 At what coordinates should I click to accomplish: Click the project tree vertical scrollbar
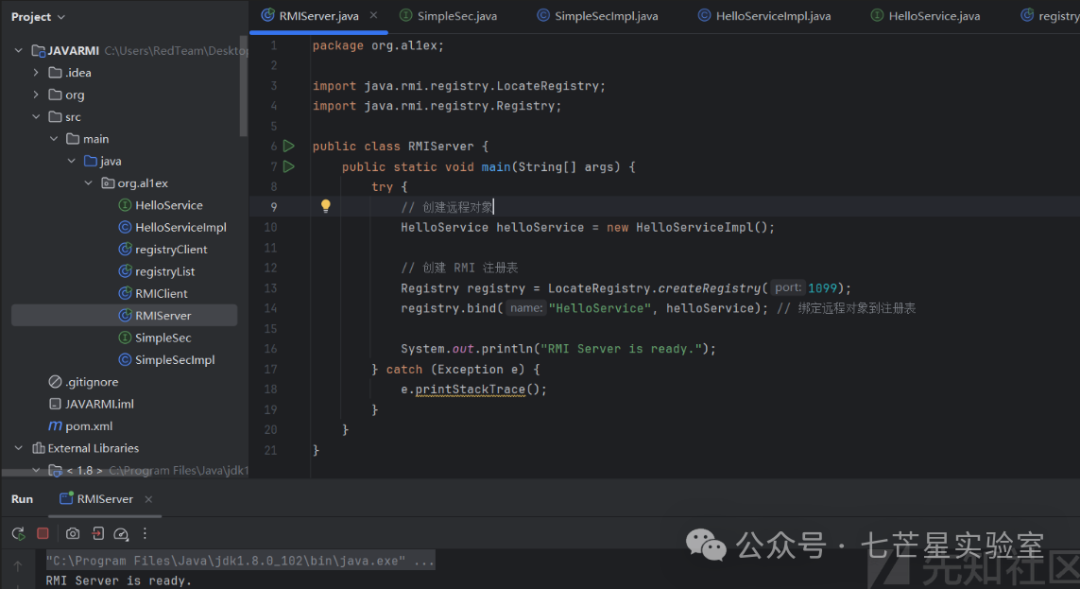243,86
